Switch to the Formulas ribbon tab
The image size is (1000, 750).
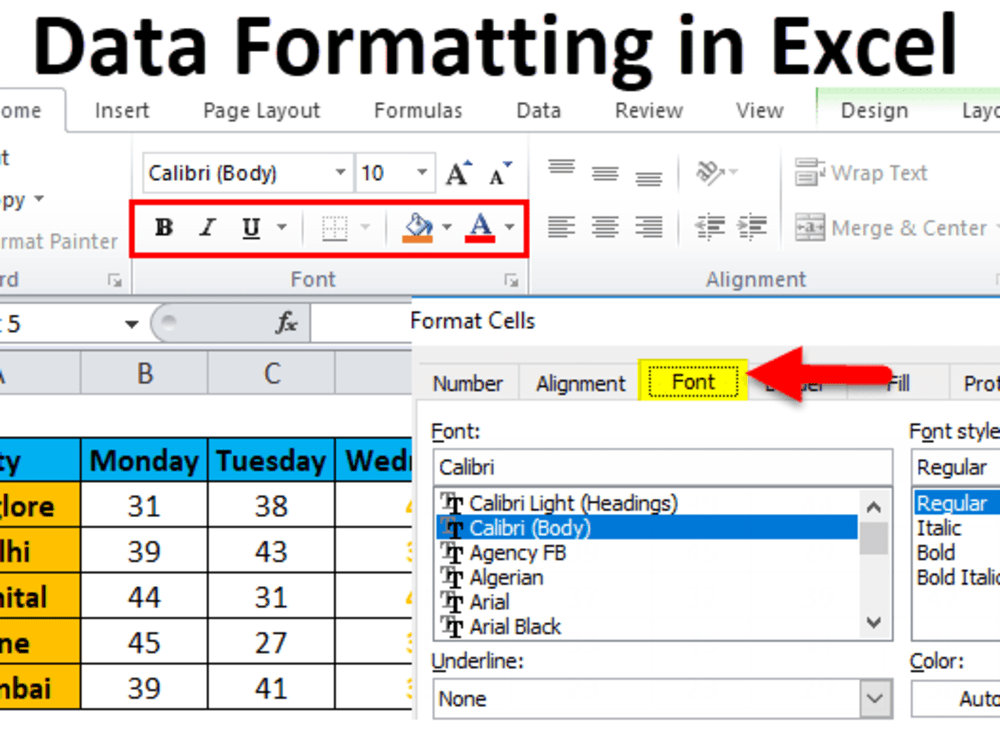[417, 110]
